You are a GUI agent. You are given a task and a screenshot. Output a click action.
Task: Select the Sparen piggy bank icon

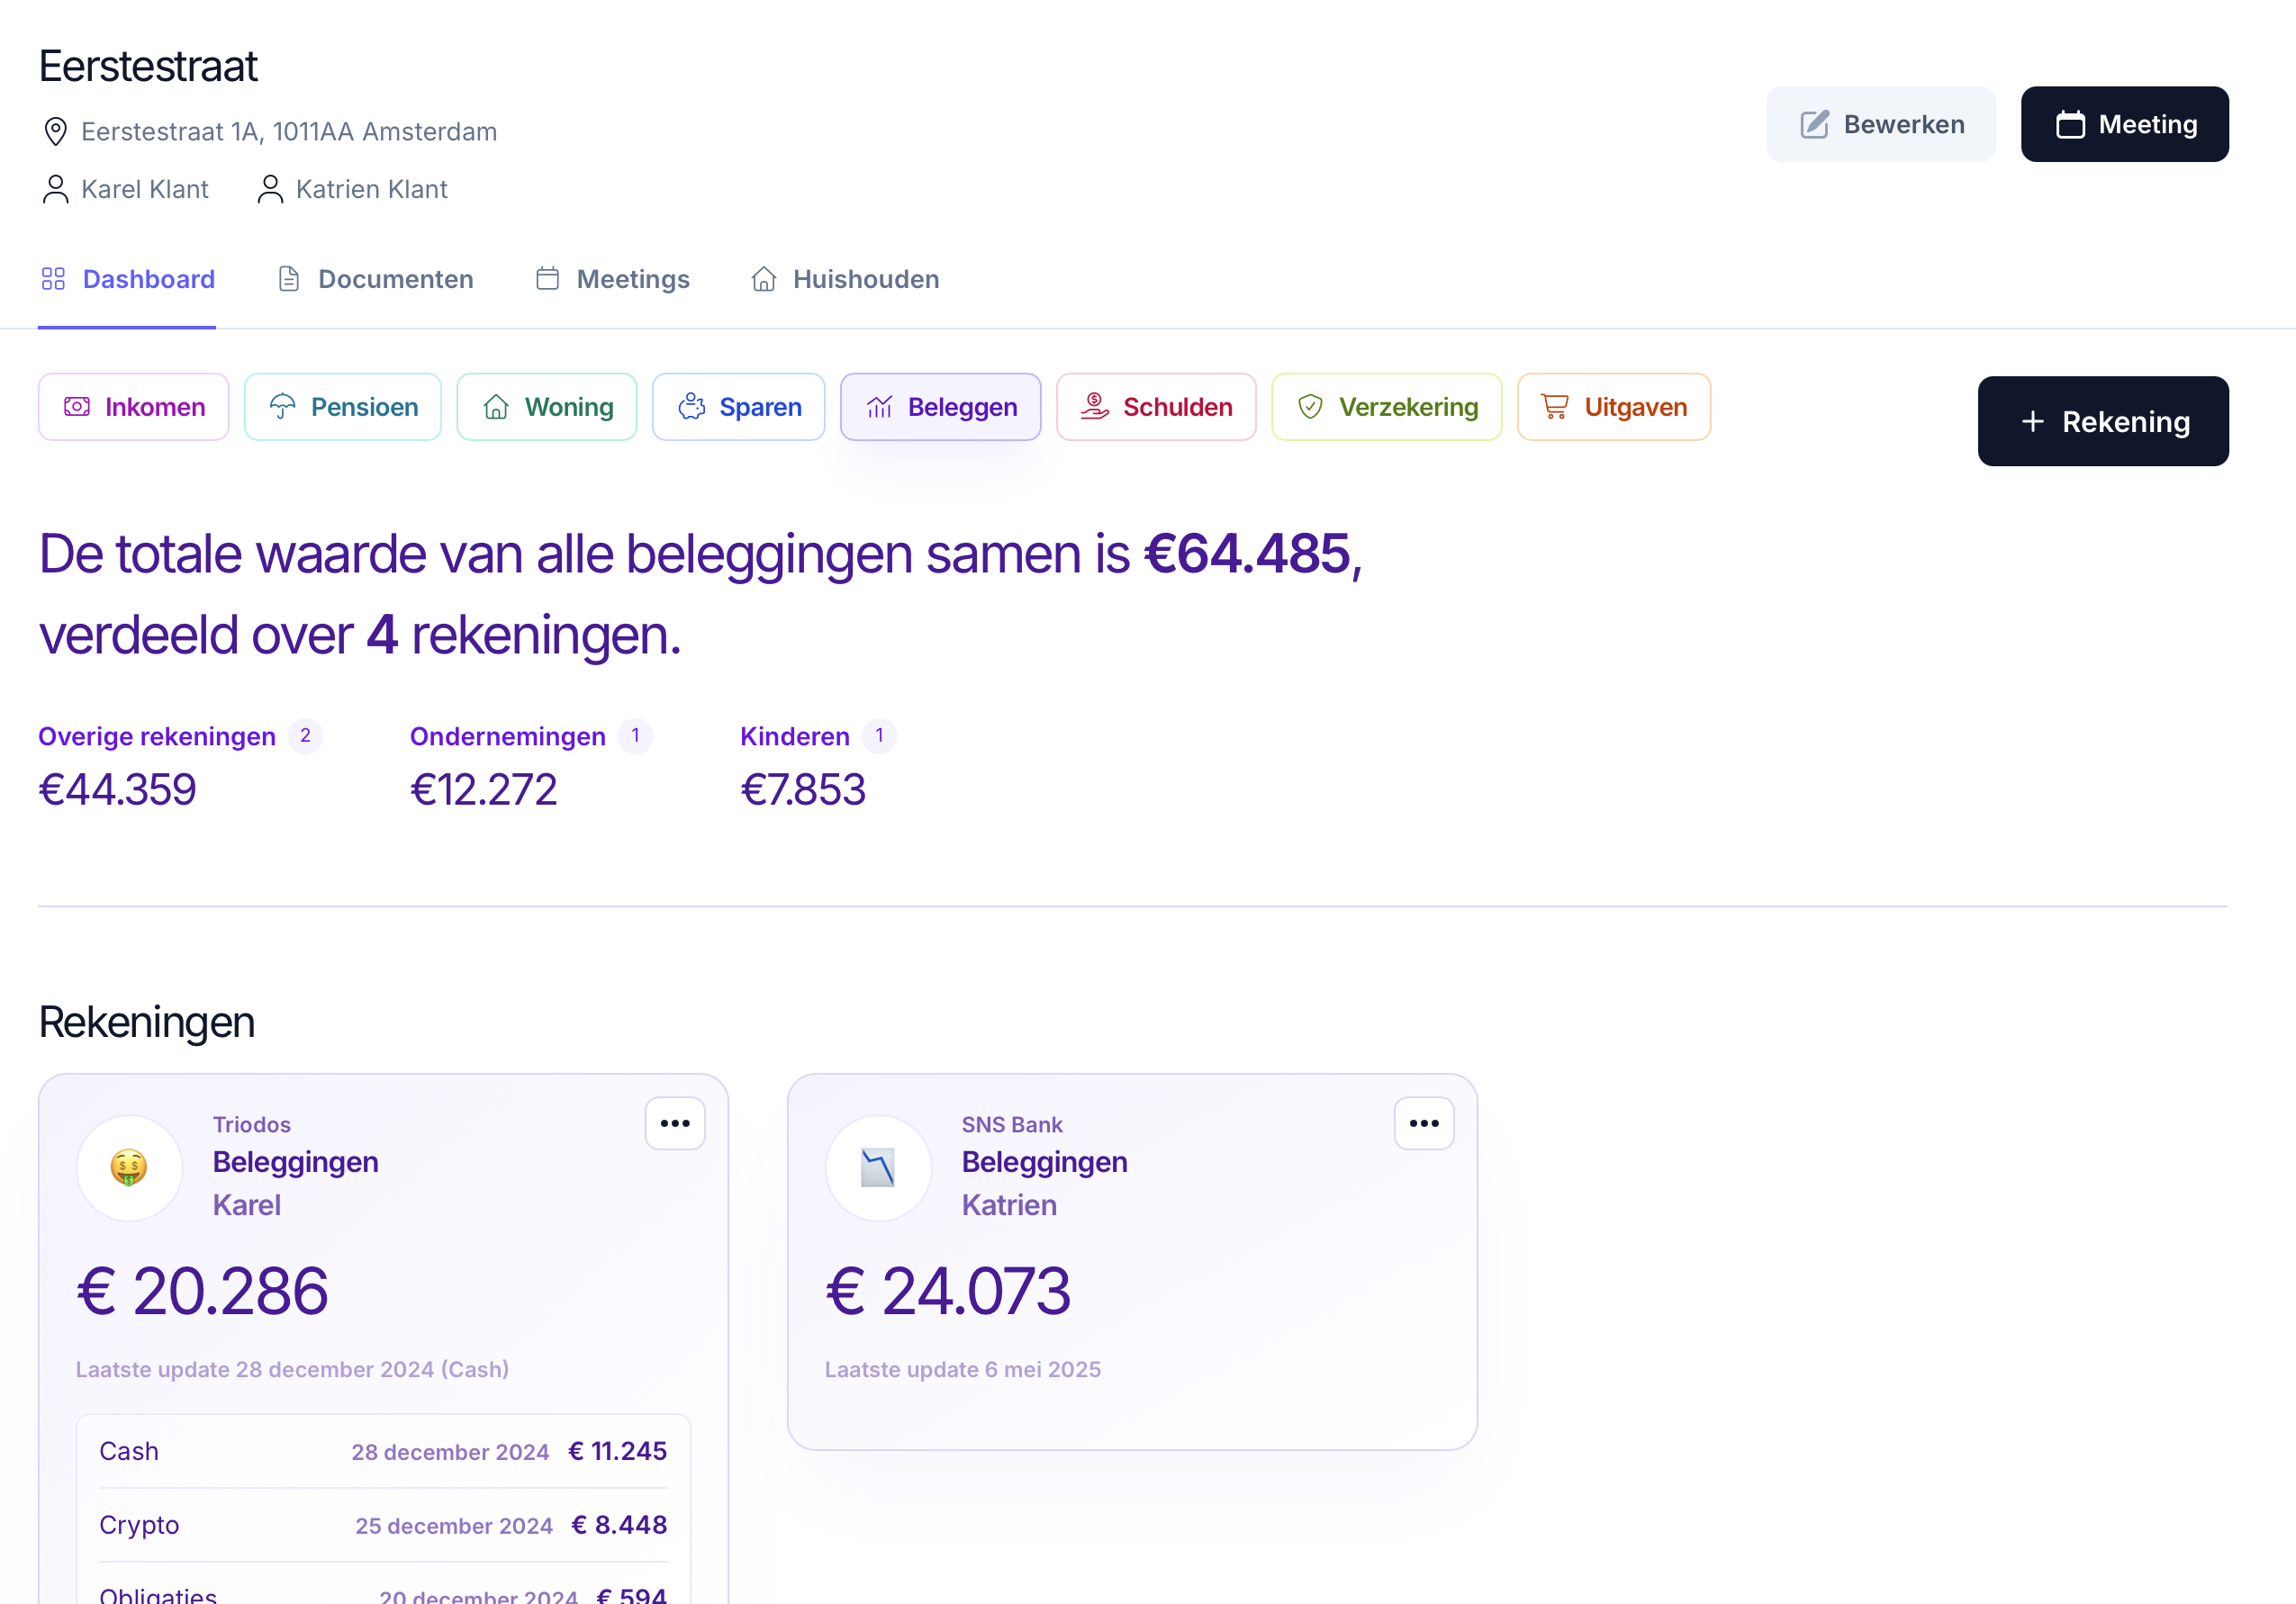(692, 406)
